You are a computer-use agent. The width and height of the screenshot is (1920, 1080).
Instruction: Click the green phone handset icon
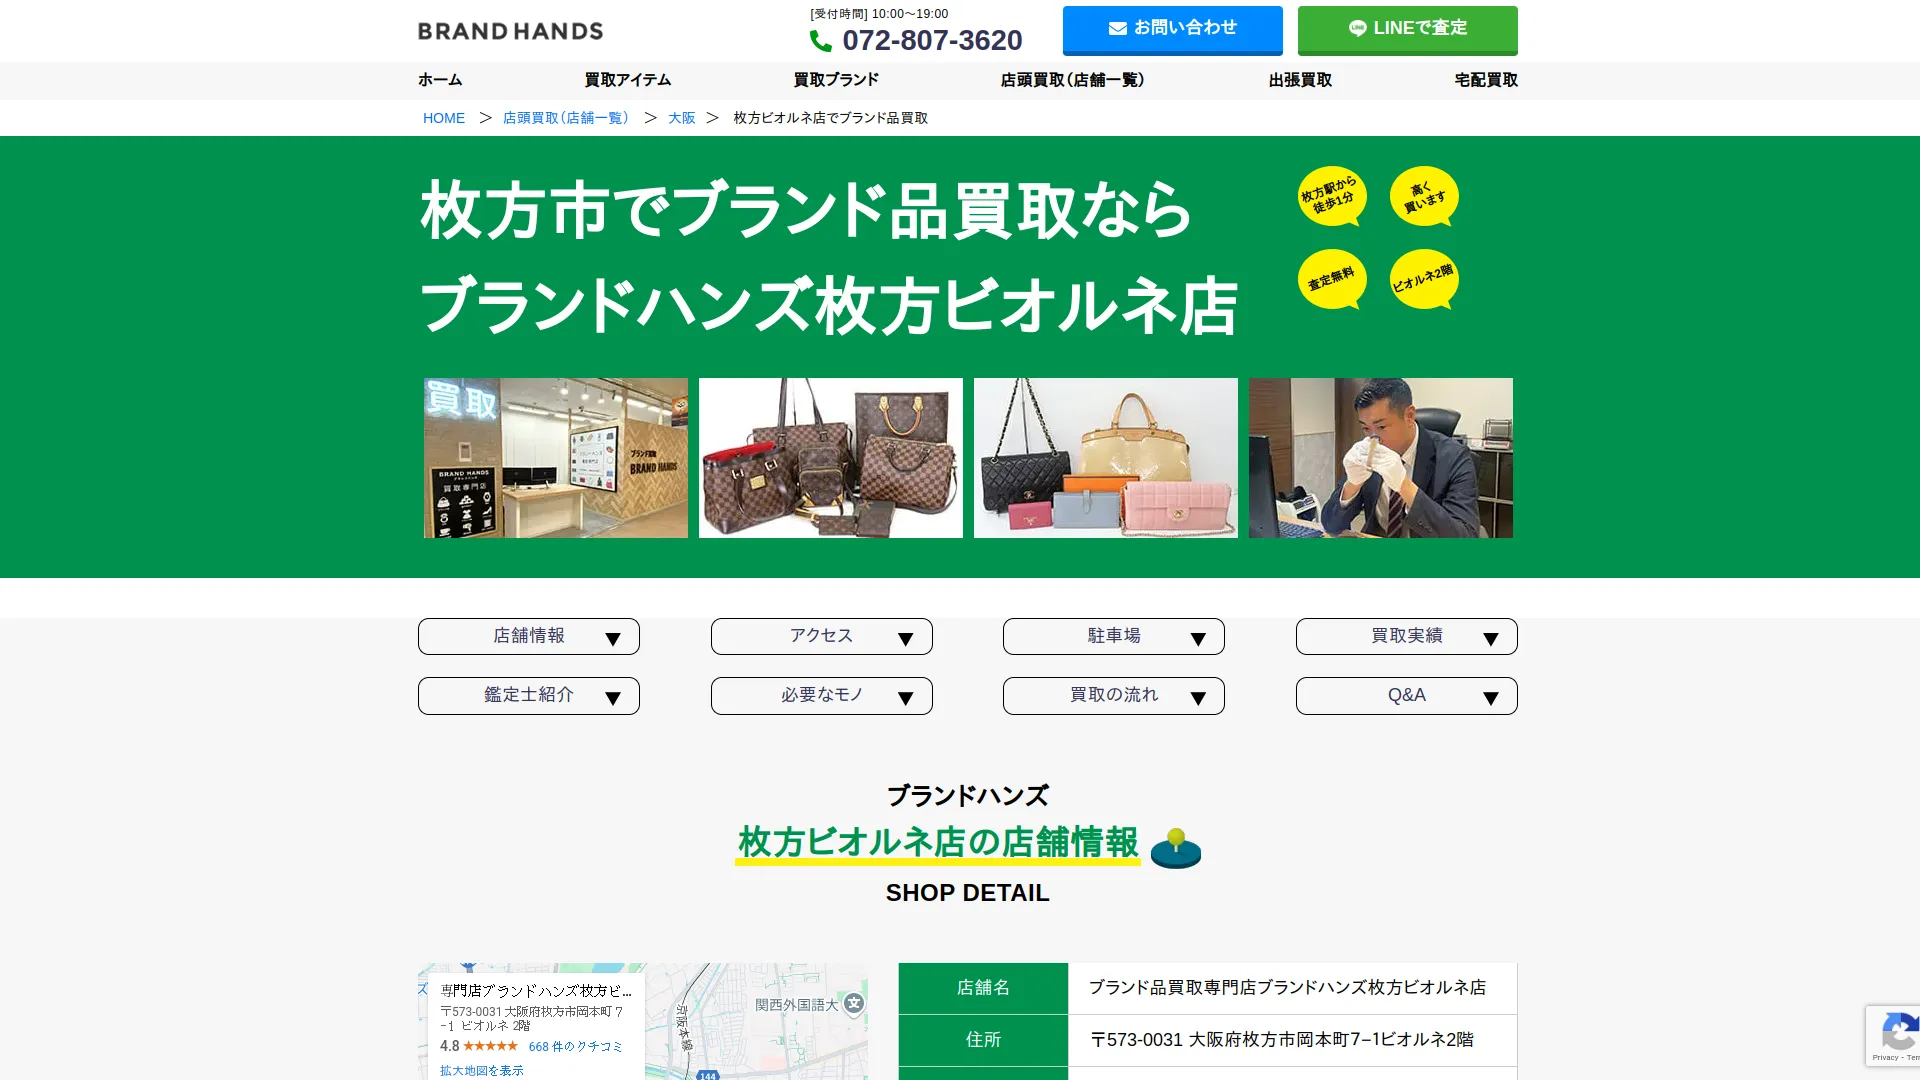pyautogui.click(x=820, y=41)
